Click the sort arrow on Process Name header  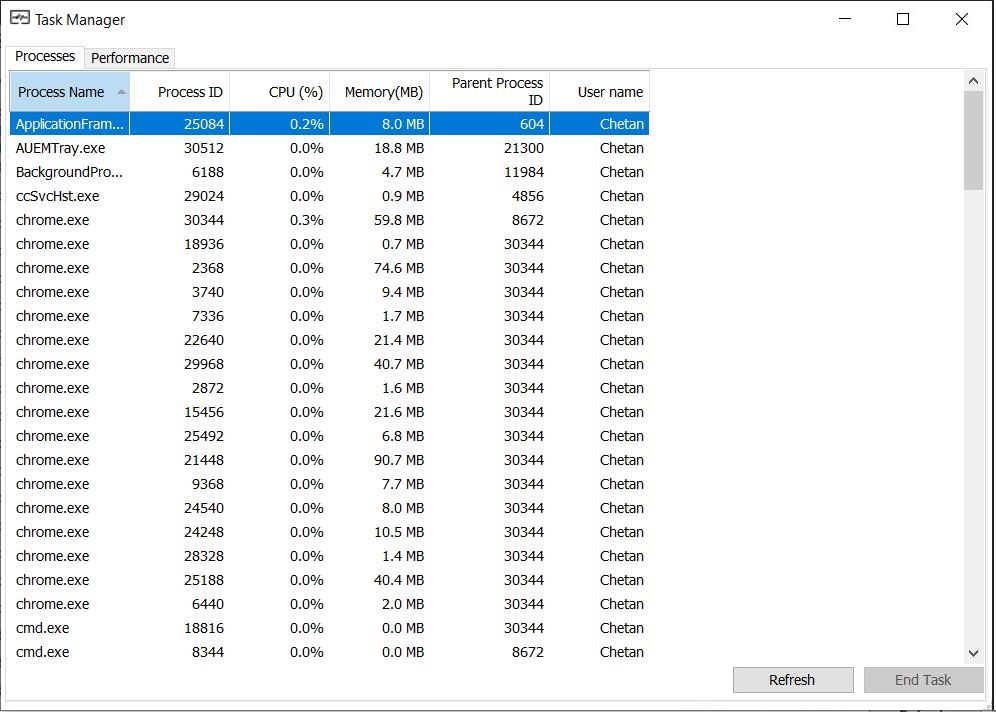[x=122, y=91]
